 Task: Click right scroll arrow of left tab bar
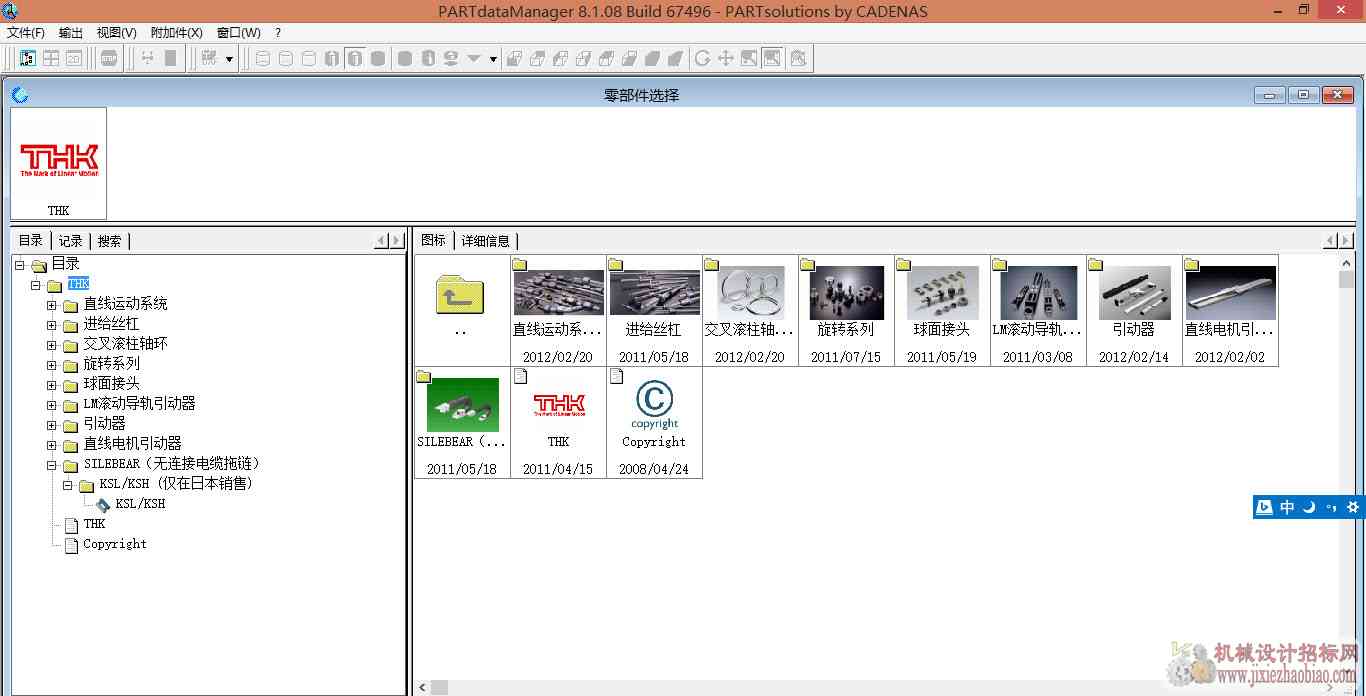(397, 241)
